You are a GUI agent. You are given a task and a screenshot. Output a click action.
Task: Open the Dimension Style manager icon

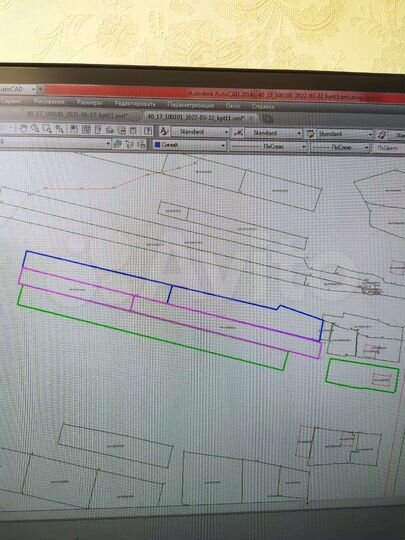click(238, 132)
